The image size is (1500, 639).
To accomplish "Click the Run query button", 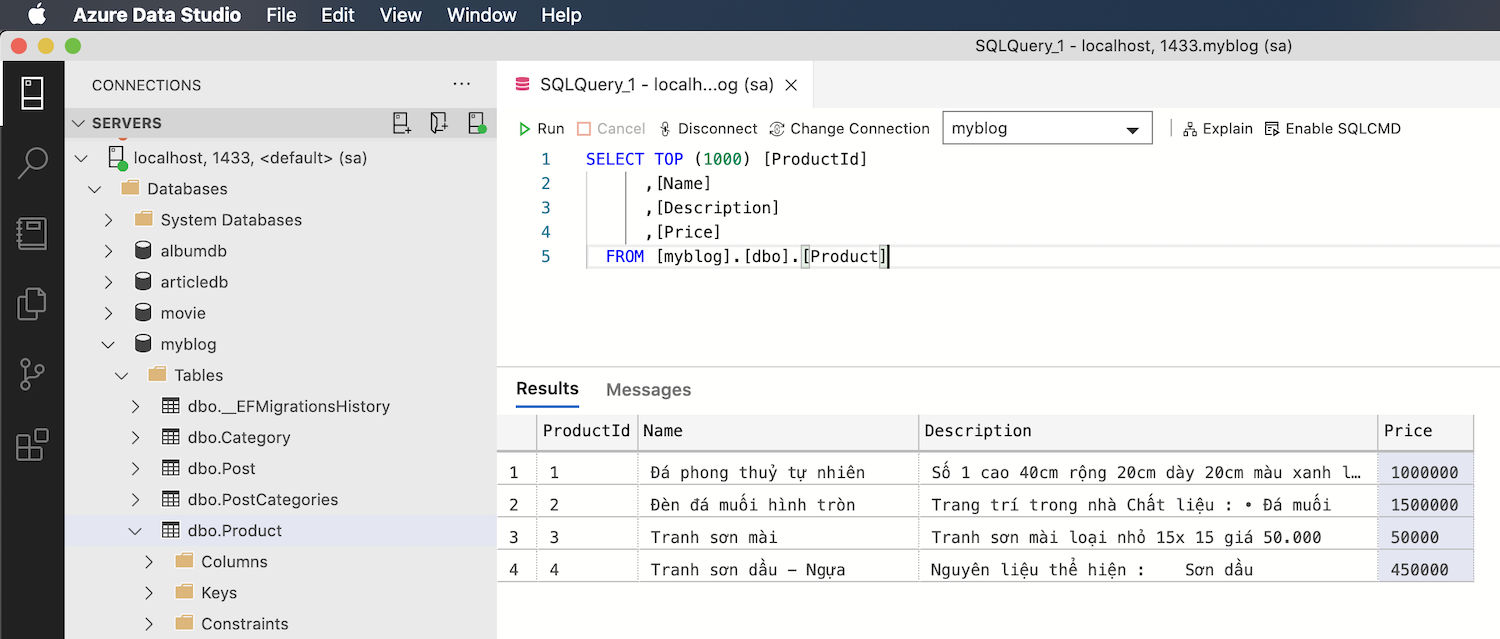I will point(541,129).
